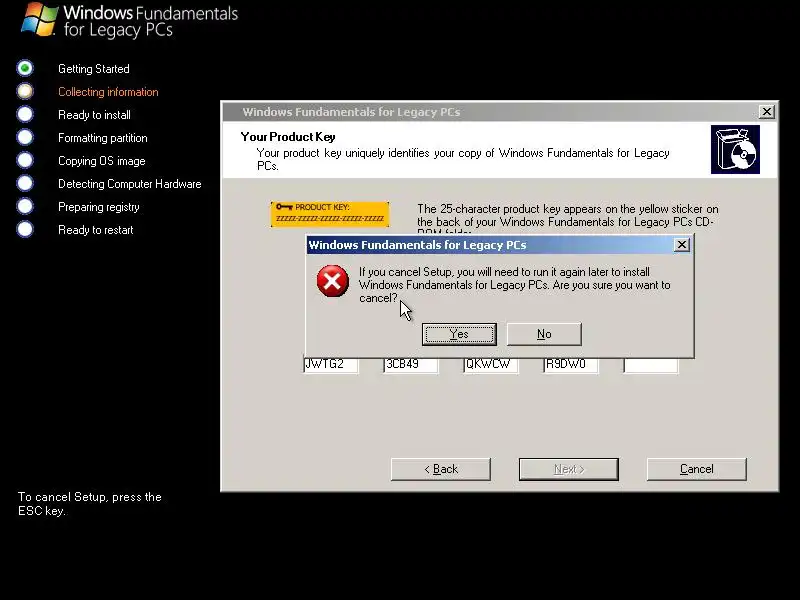Choose No in the cancel confirmation
Viewport: 800px width, 600px height.
(x=544, y=334)
